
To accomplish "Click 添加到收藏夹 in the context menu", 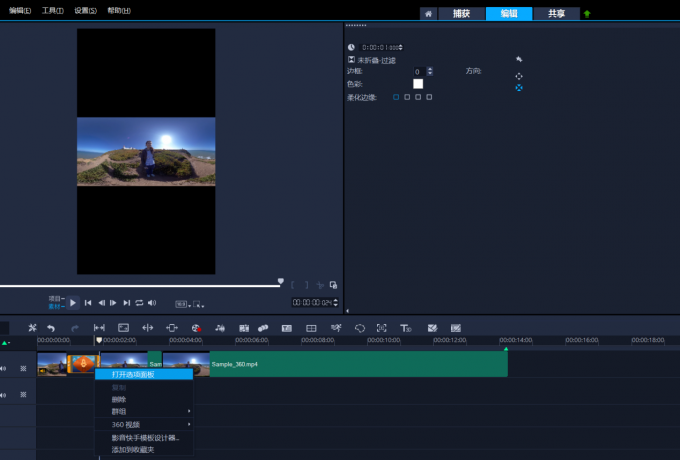I will [134, 449].
